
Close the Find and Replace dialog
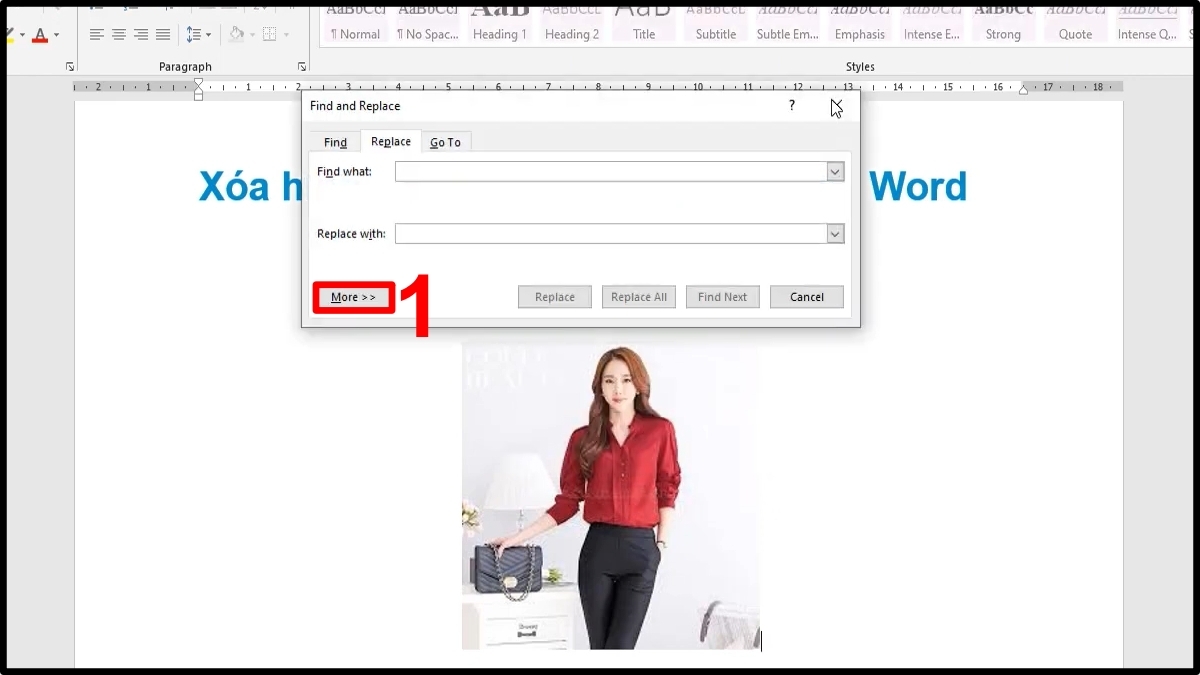[837, 105]
